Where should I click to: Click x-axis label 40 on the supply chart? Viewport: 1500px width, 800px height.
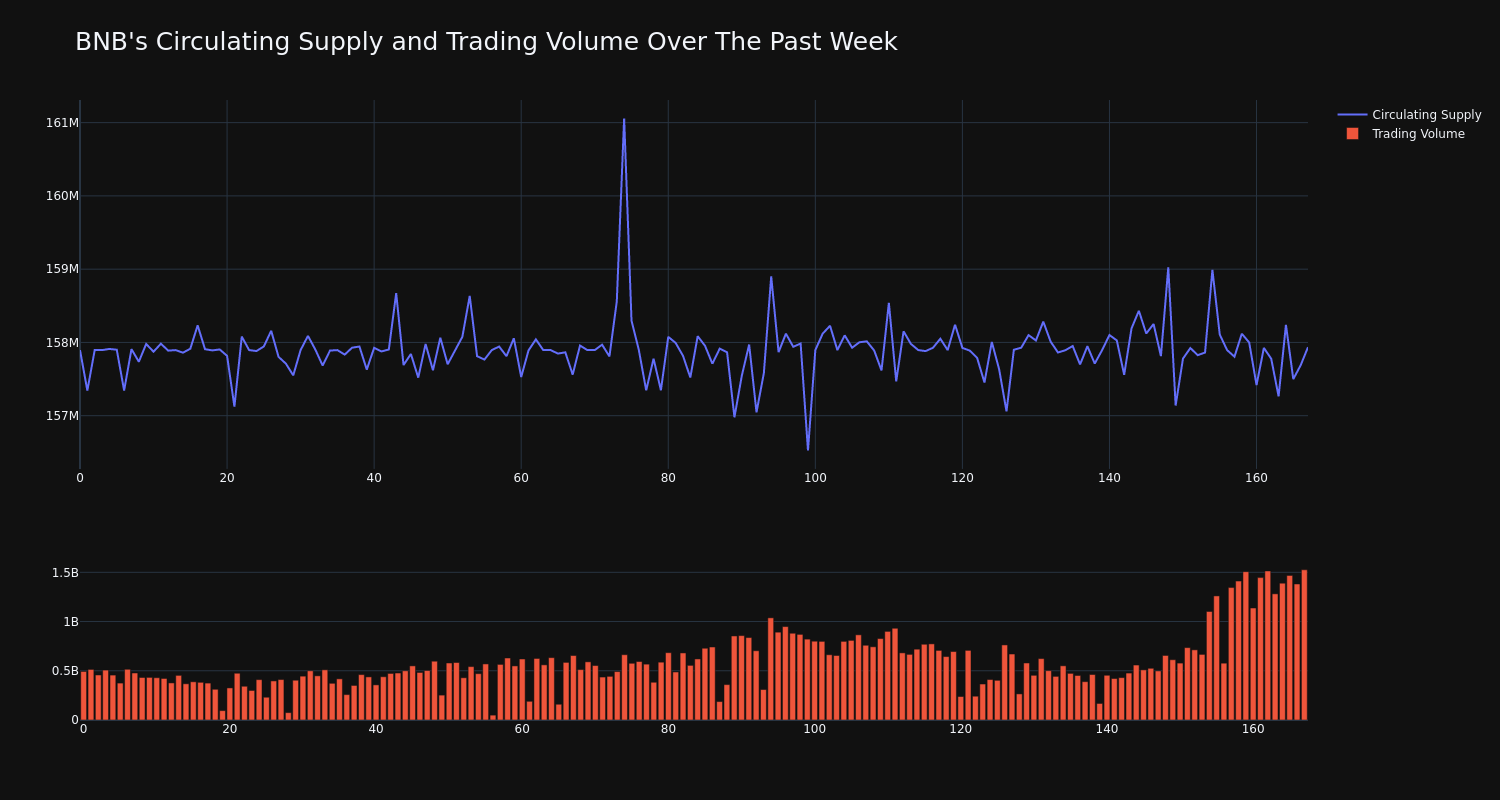coord(374,478)
